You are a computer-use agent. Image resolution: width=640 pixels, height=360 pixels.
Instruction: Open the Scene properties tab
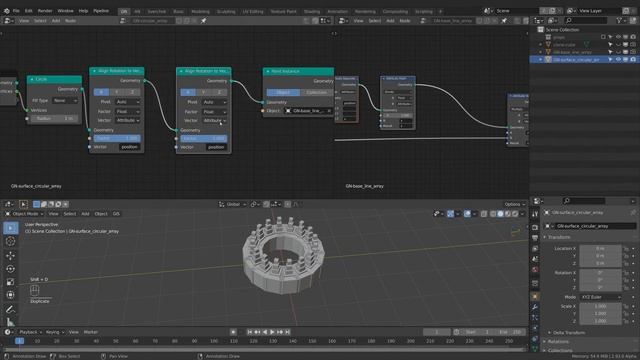pyautogui.click(x=535, y=259)
